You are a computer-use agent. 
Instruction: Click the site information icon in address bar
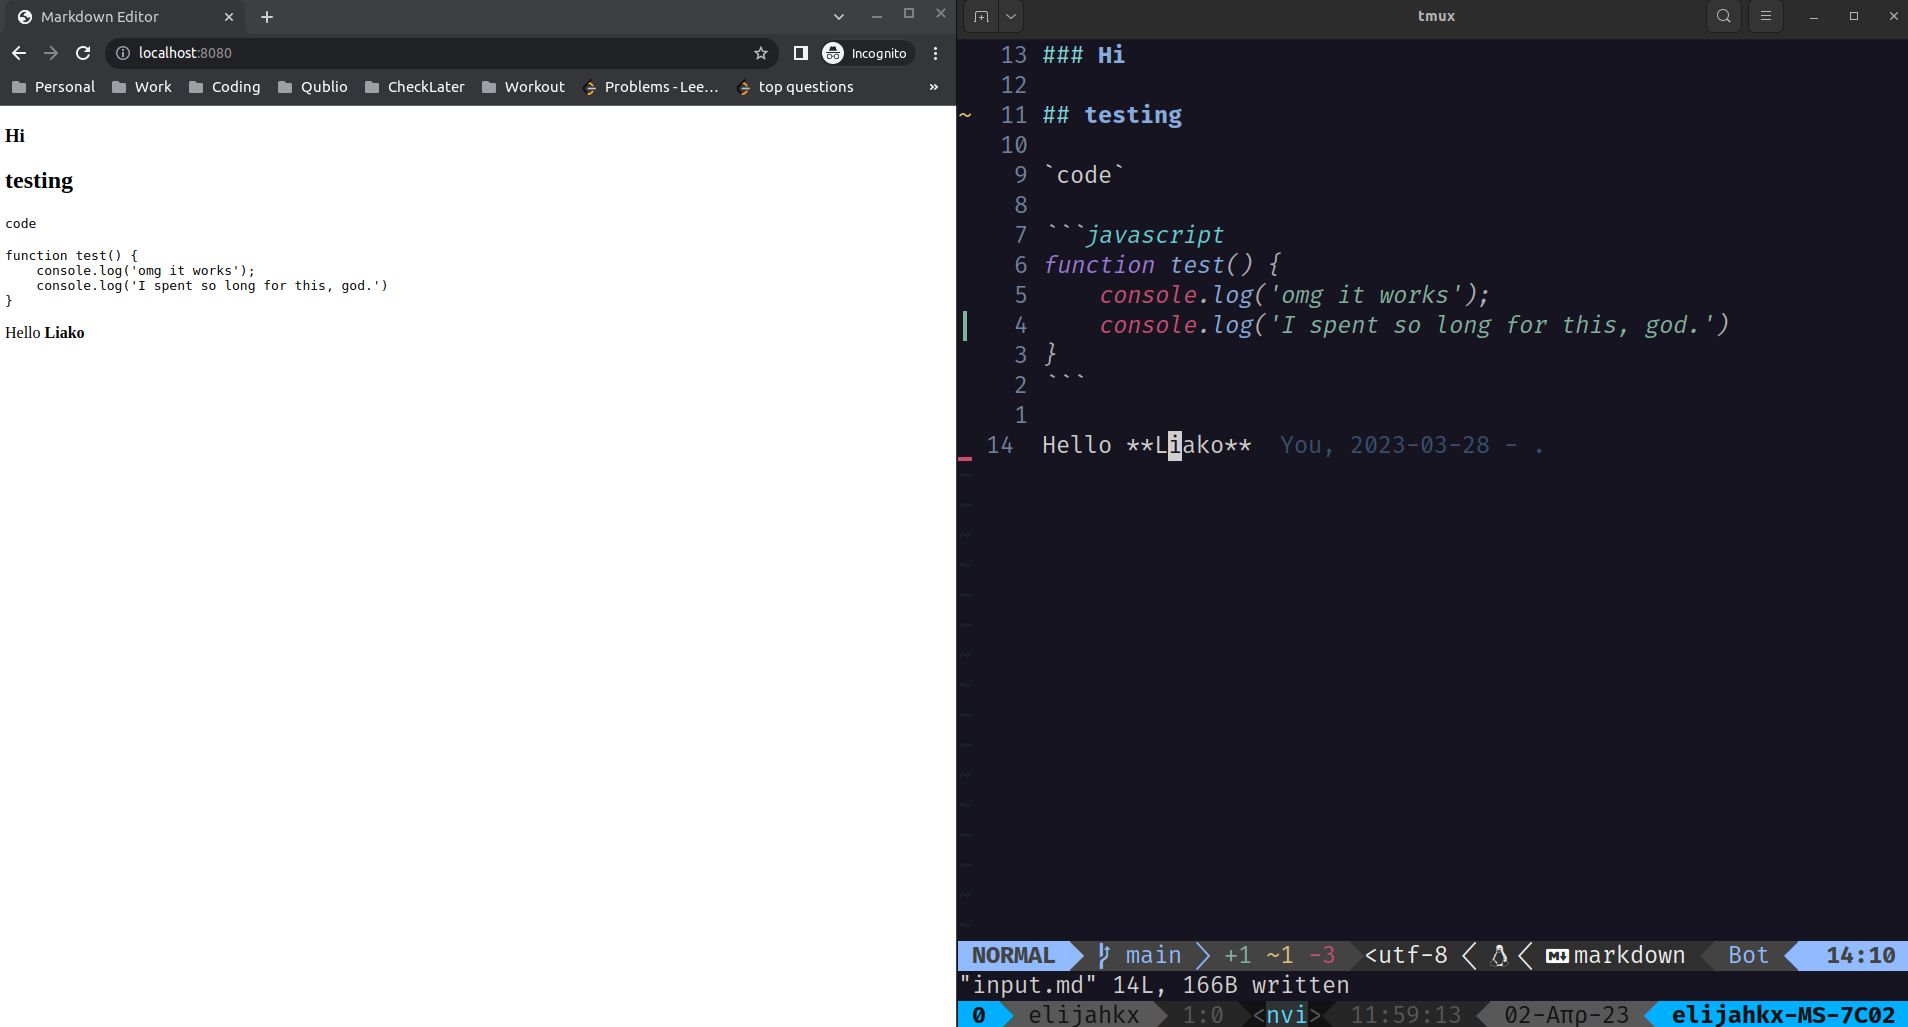tap(122, 53)
